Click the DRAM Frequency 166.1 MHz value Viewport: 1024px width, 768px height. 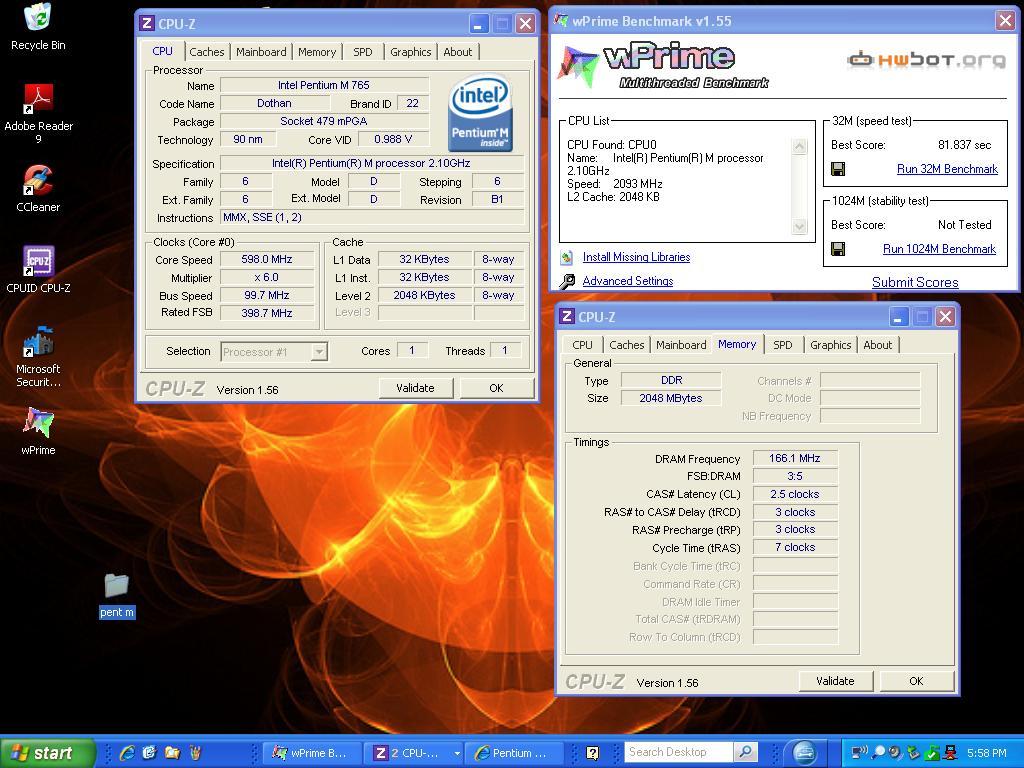tap(795, 458)
